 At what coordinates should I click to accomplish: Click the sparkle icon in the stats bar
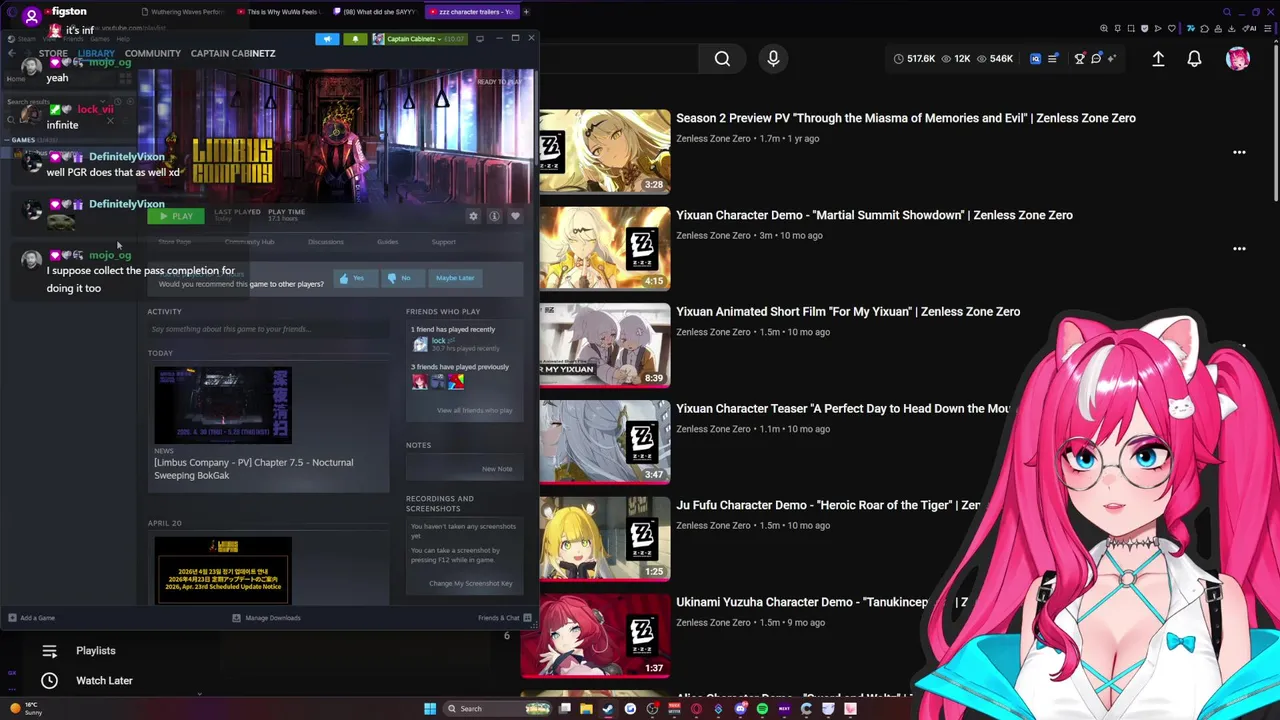1114,59
